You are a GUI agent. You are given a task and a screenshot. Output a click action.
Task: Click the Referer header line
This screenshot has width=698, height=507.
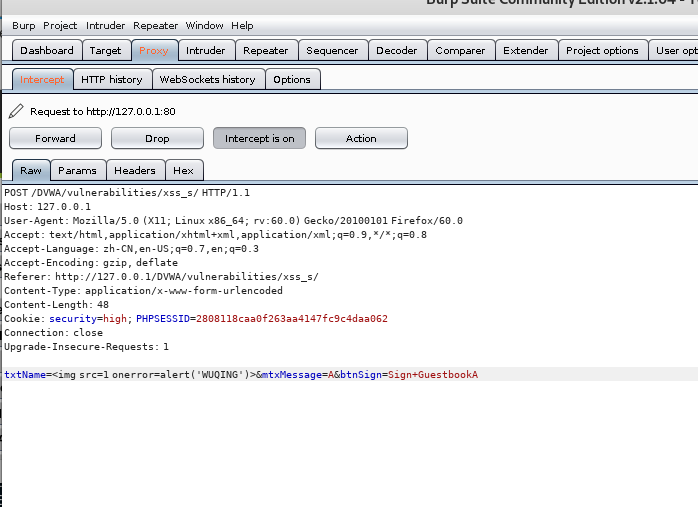click(x=161, y=277)
